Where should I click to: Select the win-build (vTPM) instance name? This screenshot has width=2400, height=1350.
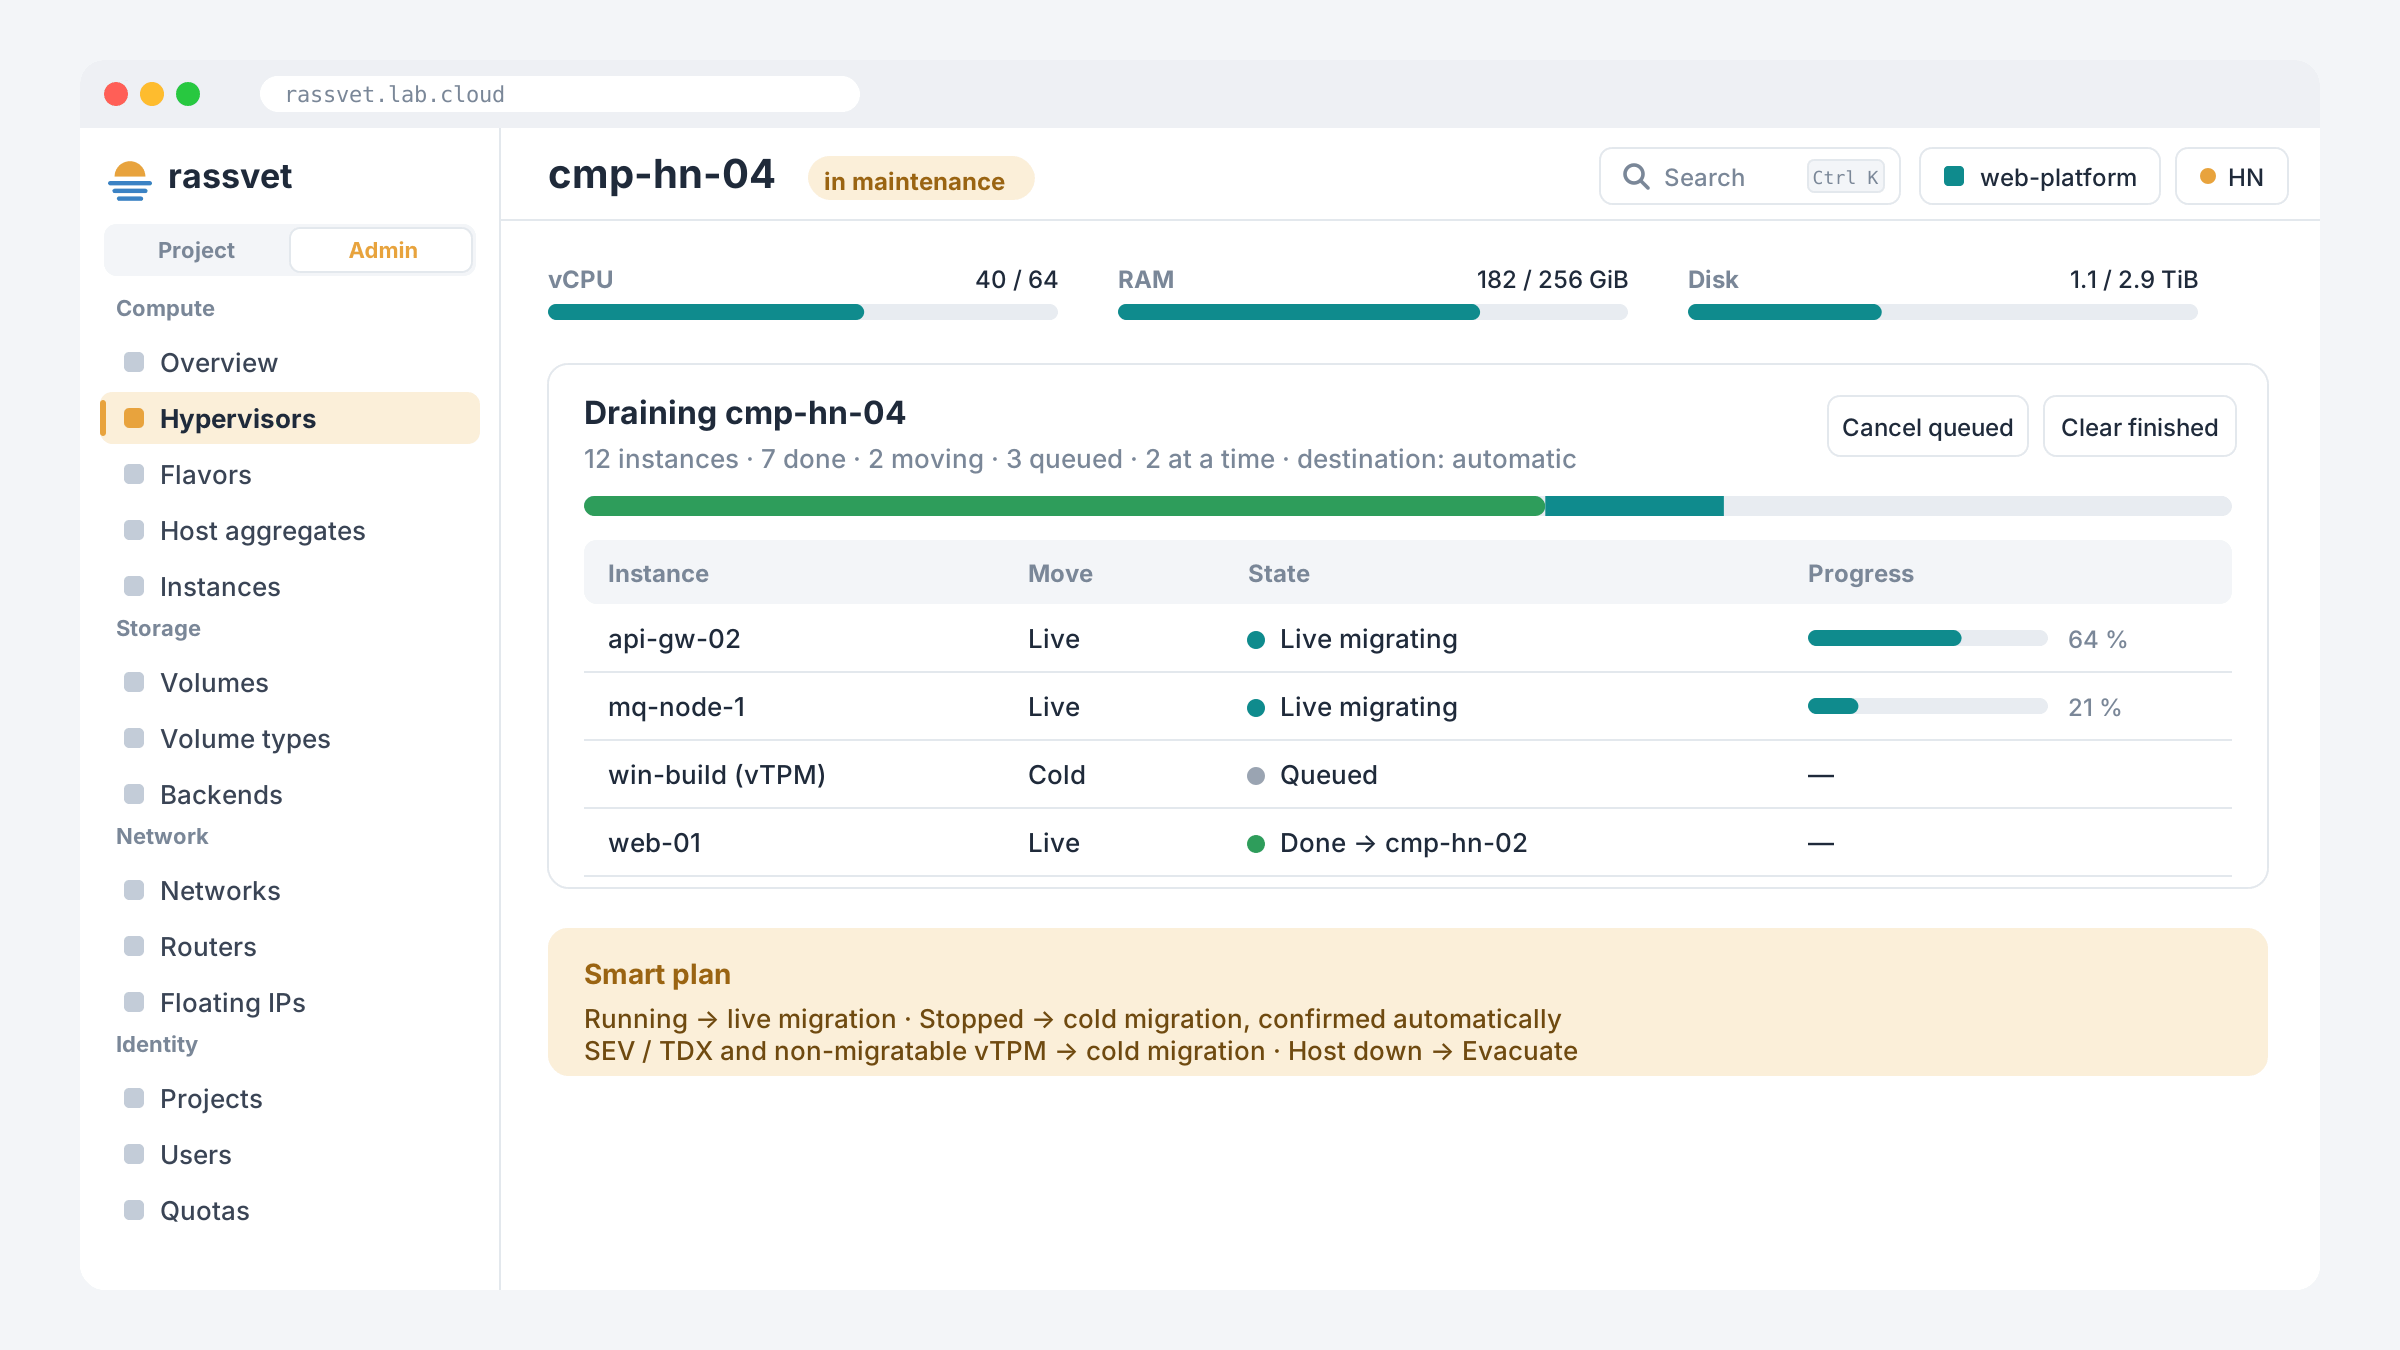[716, 775]
